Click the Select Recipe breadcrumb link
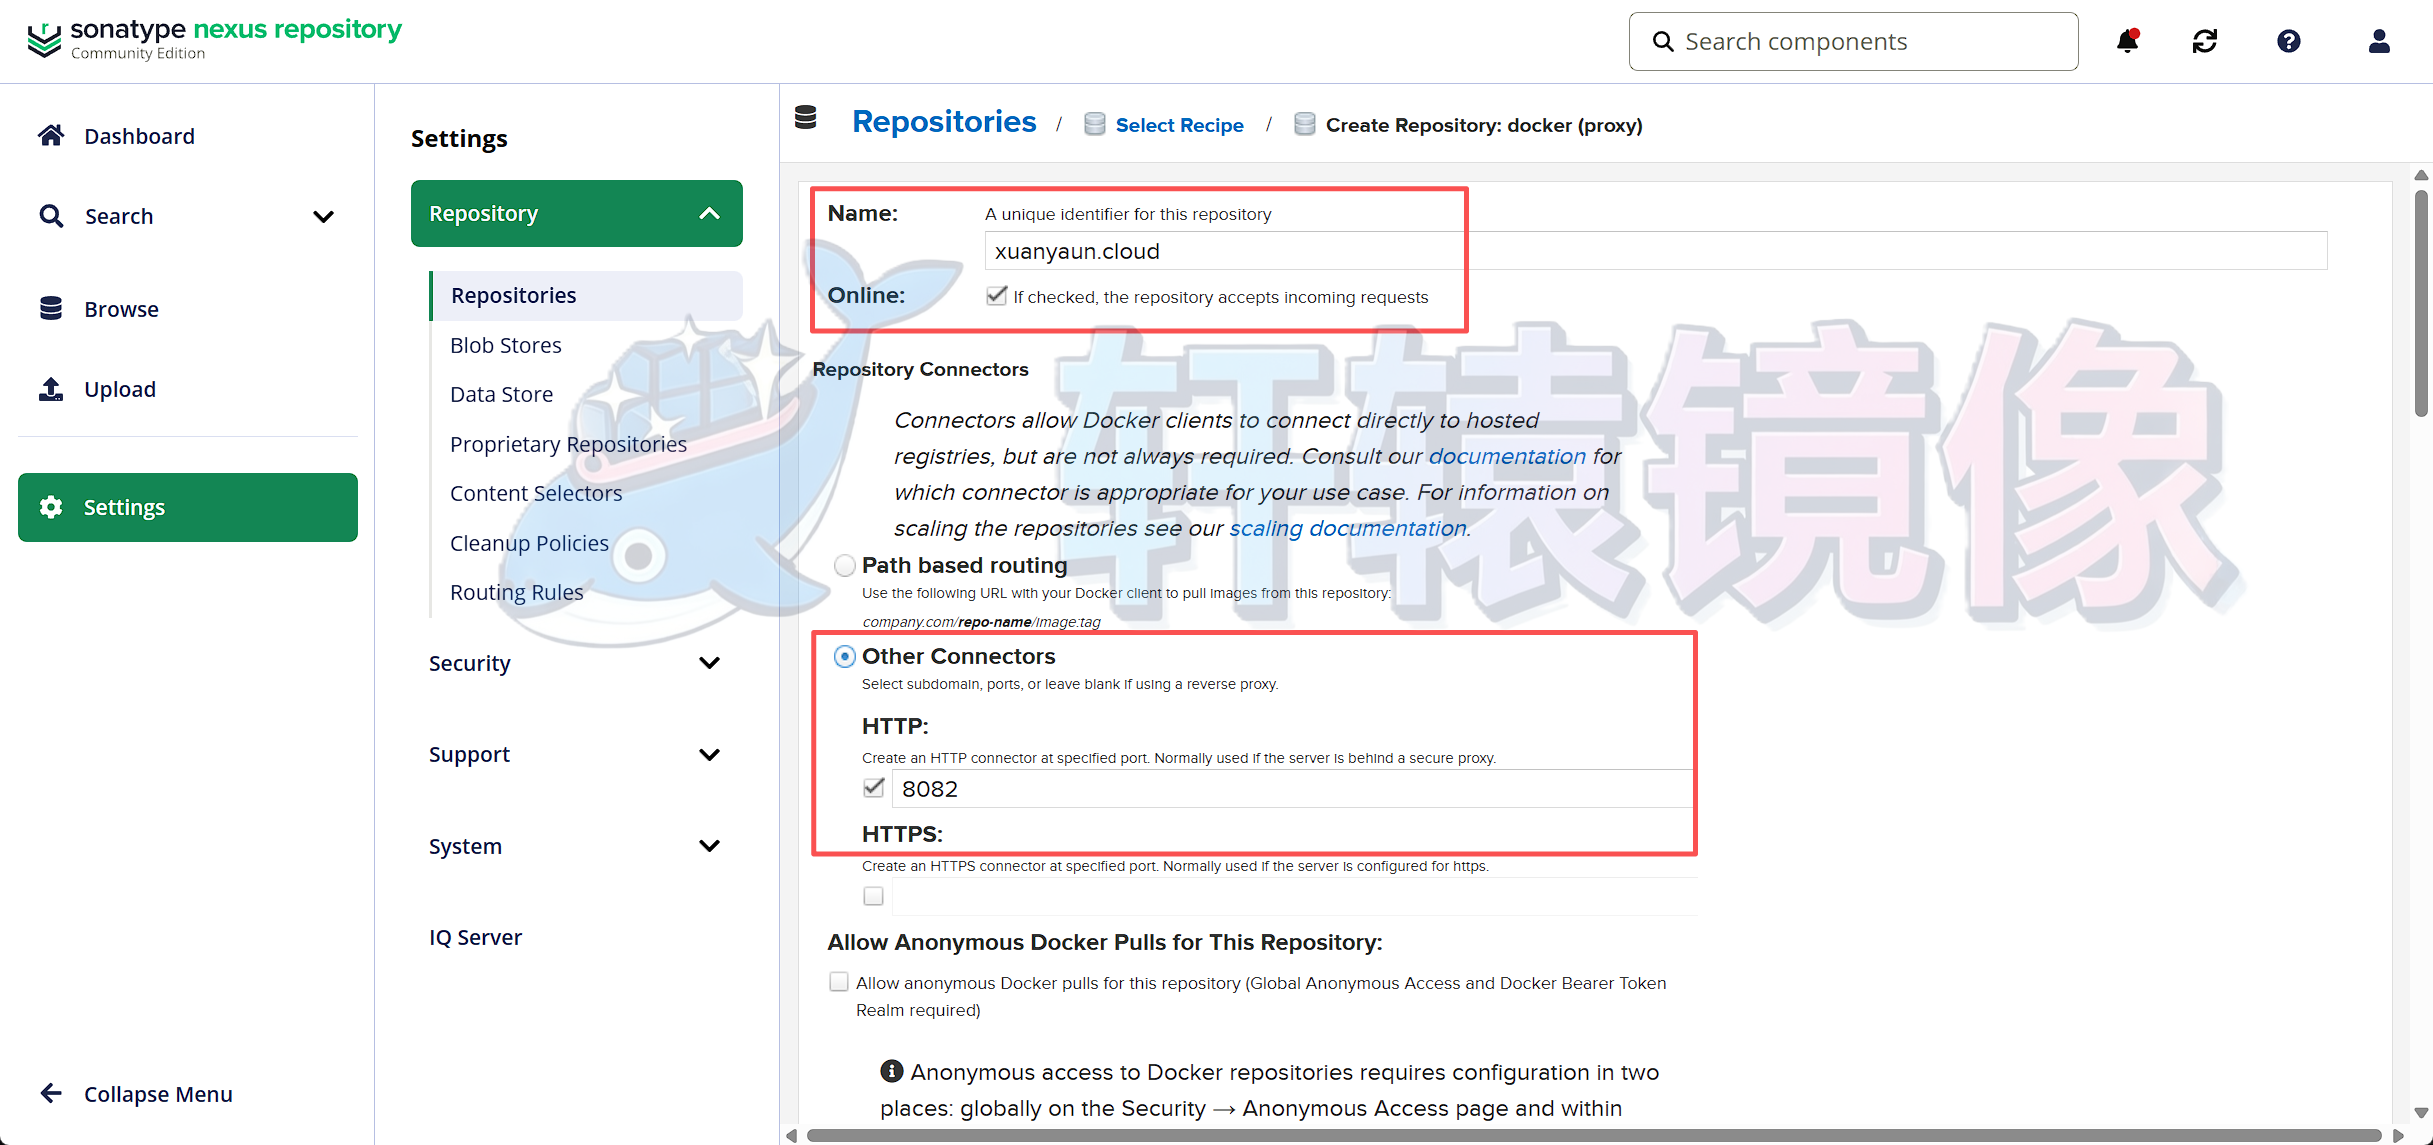2433x1145 pixels. click(1180, 124)
